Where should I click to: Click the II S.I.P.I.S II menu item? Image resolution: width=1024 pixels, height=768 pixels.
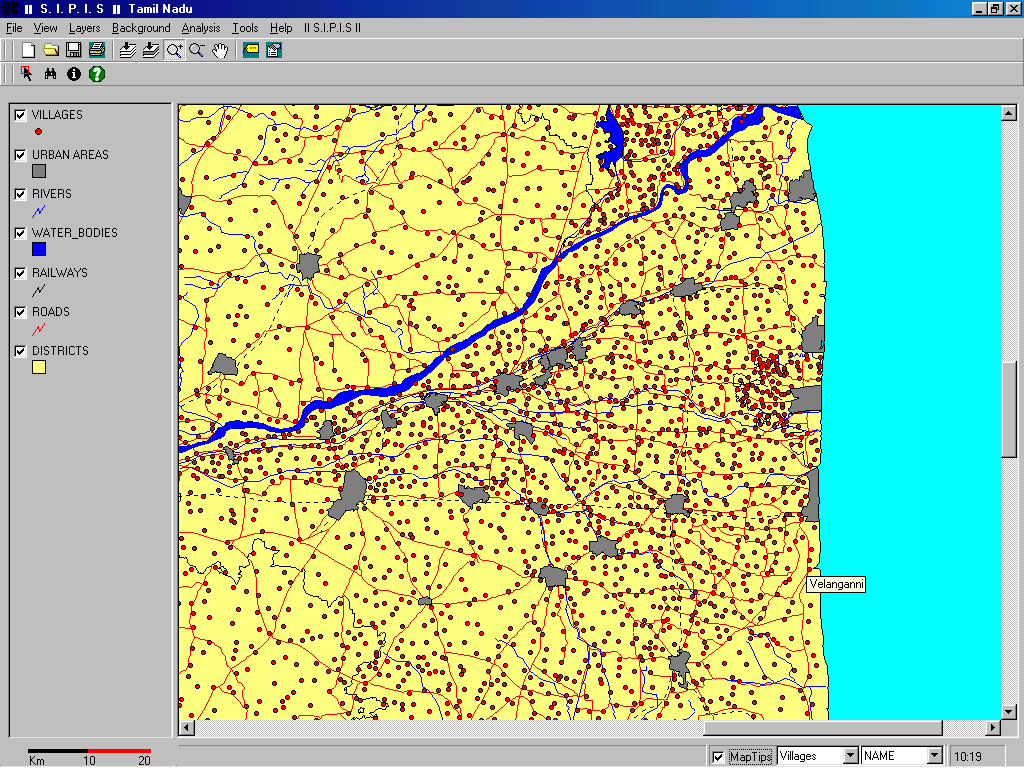[x=332, y=28]
